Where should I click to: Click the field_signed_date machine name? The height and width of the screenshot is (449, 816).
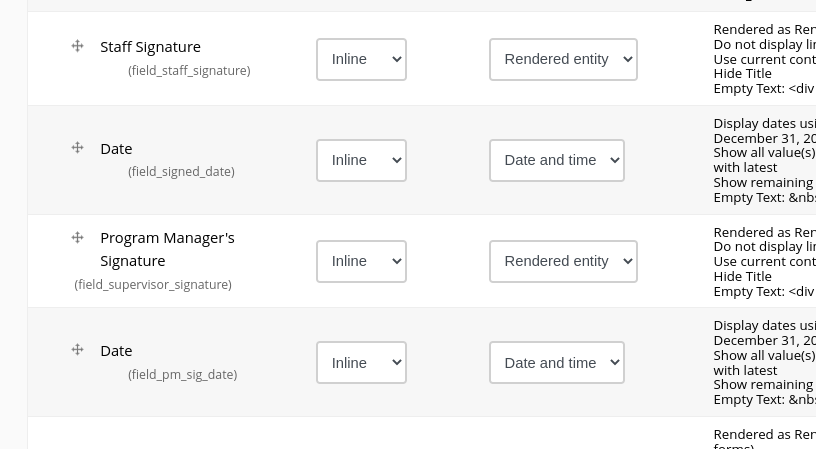click(x=181, y=172)
